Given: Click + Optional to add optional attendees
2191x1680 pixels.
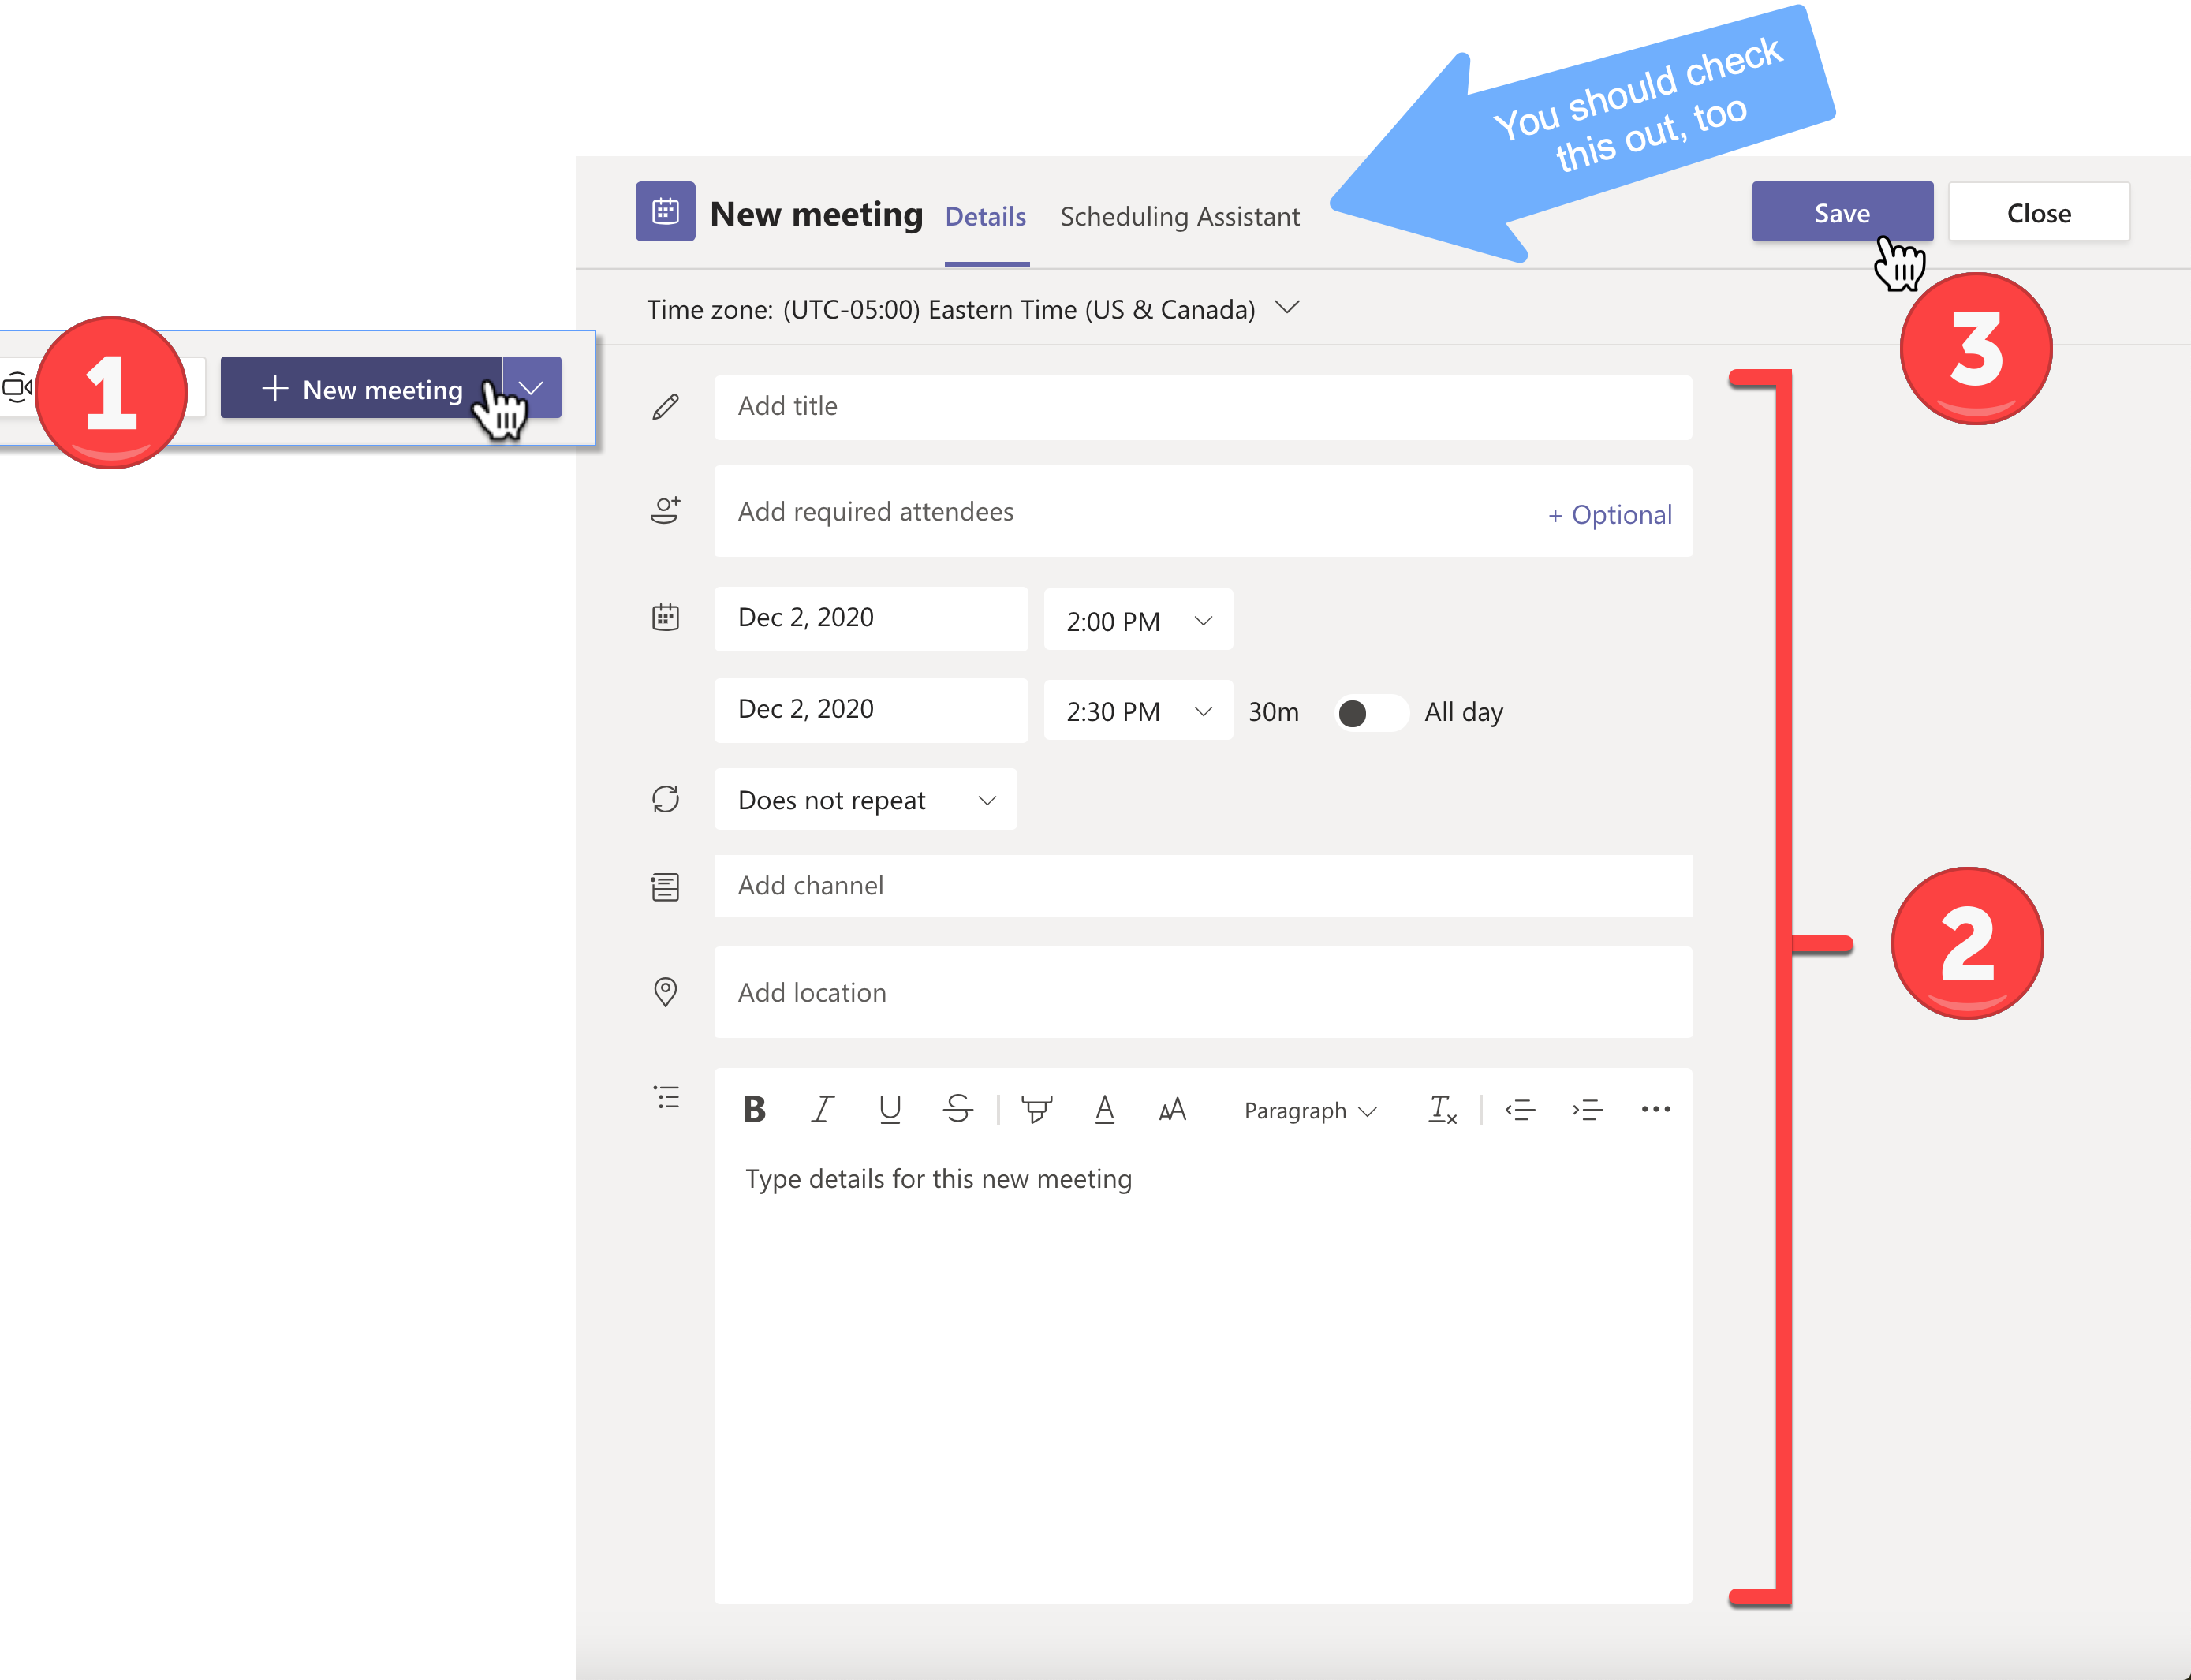Looking at the screenshot, I should pos(1605,513).
